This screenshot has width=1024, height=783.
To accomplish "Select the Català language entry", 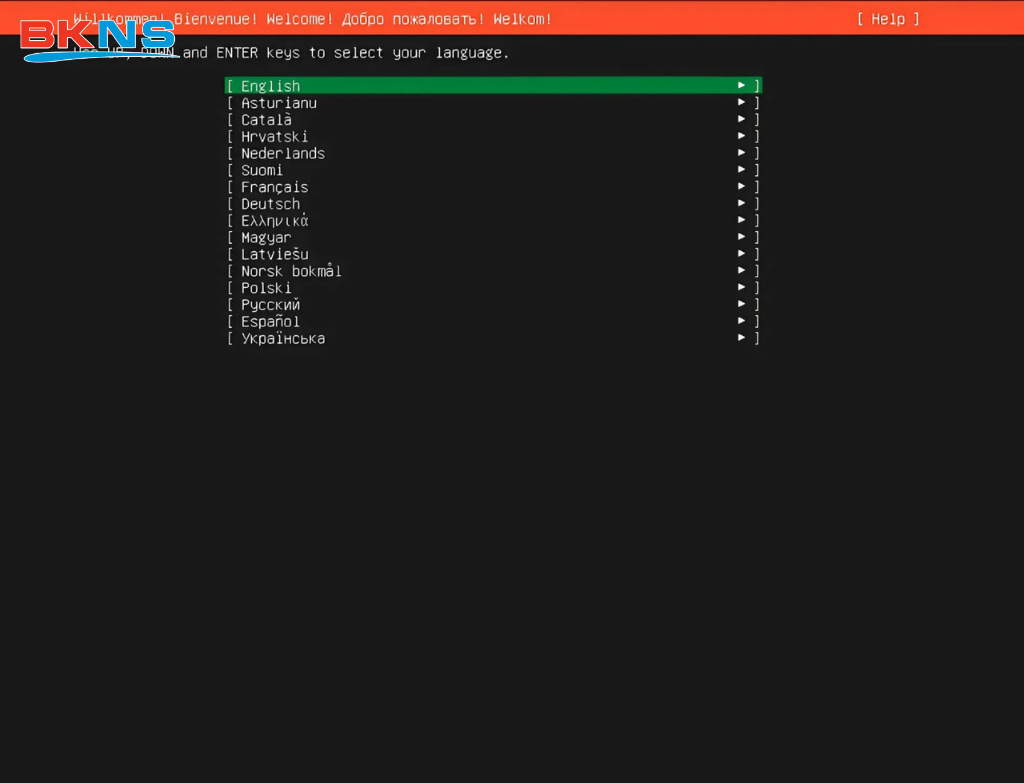I will [x=266, y=120].
